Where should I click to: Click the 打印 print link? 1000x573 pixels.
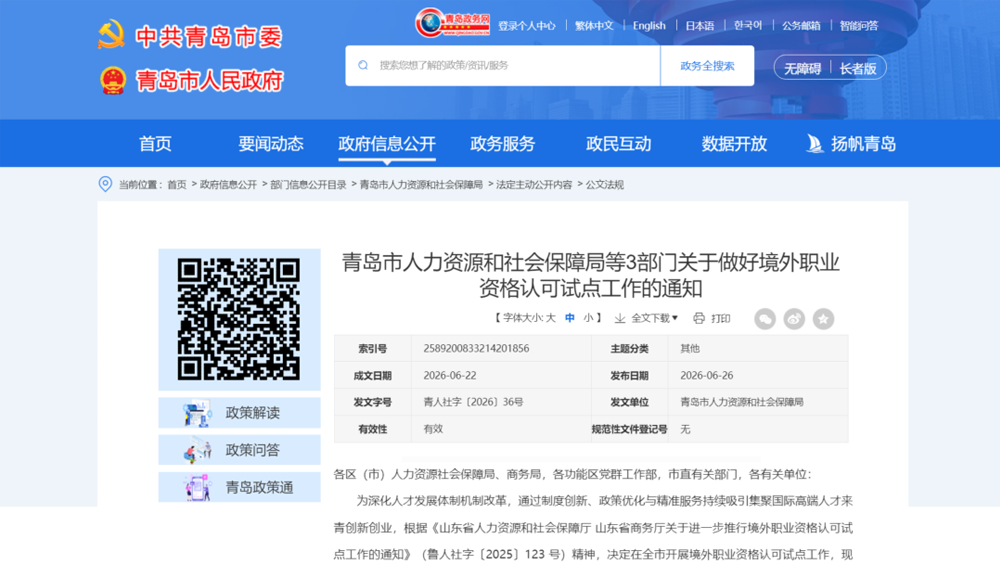coord(720,318)
